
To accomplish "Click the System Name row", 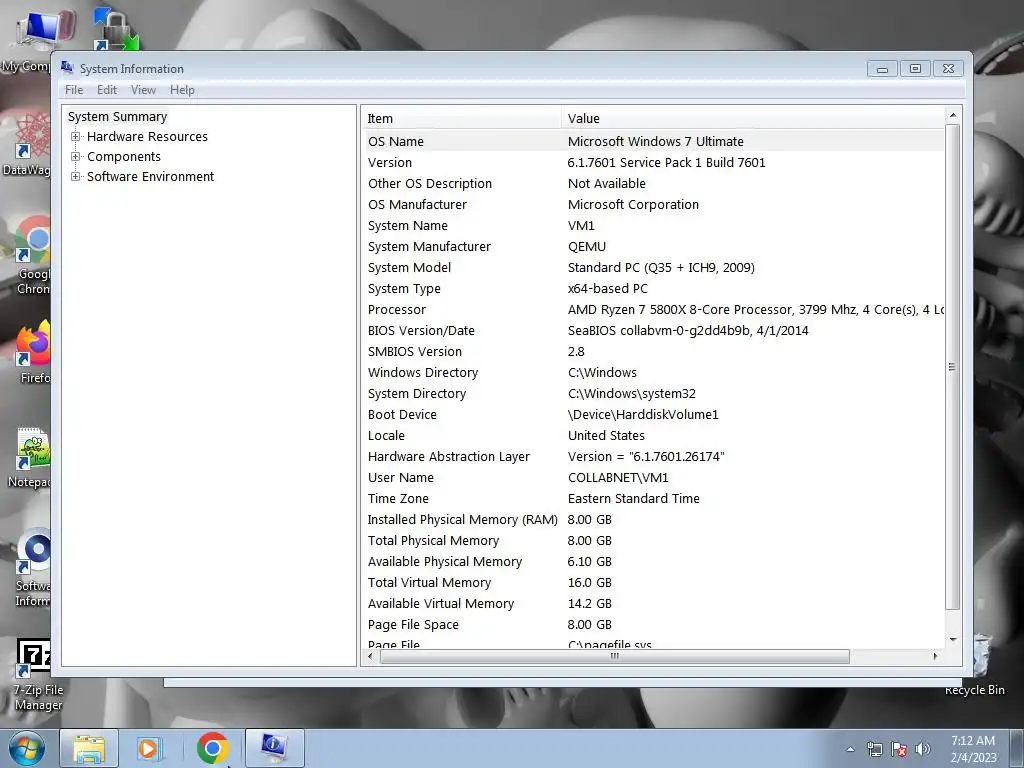I will 653,225.
